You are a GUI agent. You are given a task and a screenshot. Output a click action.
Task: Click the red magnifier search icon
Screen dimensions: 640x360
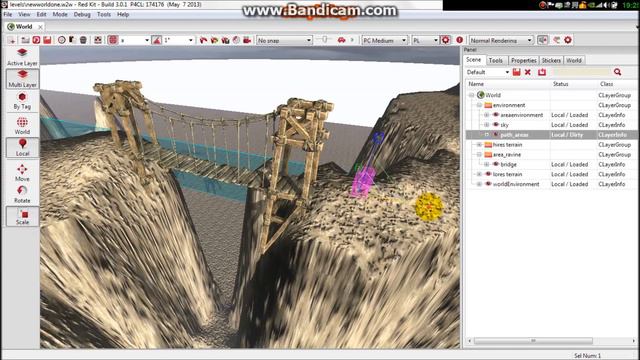[617, 72]
